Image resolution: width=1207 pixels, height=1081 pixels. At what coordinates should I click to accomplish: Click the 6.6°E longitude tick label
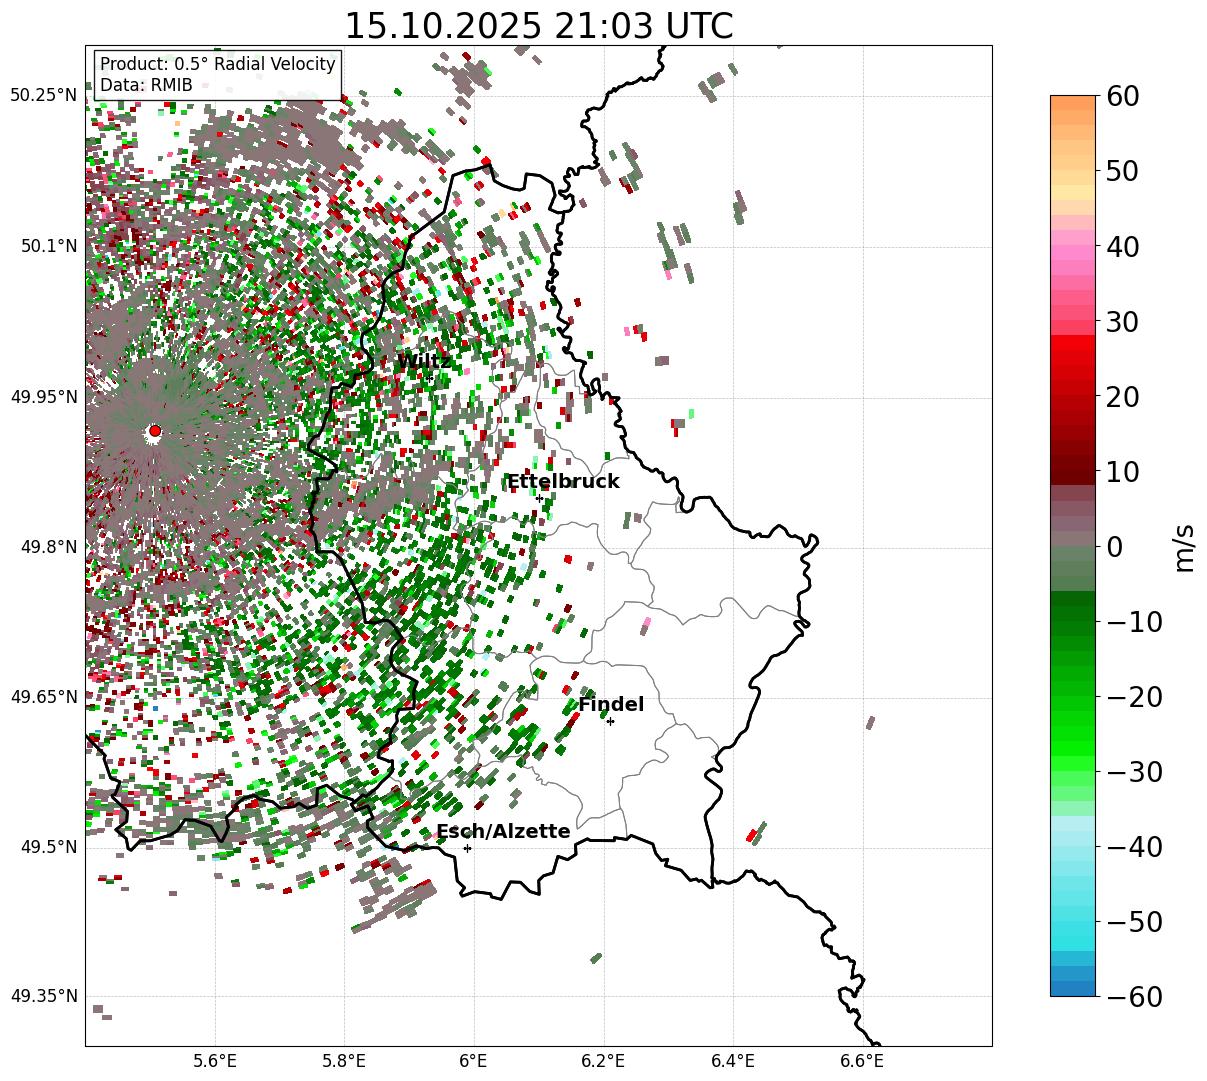pos(862,1061)
